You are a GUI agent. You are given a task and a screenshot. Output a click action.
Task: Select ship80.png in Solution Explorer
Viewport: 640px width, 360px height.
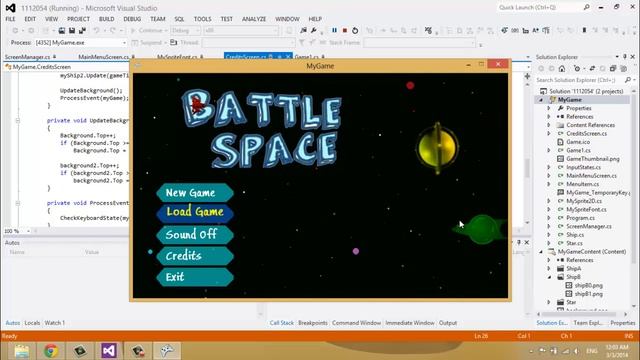click(589, 286)
